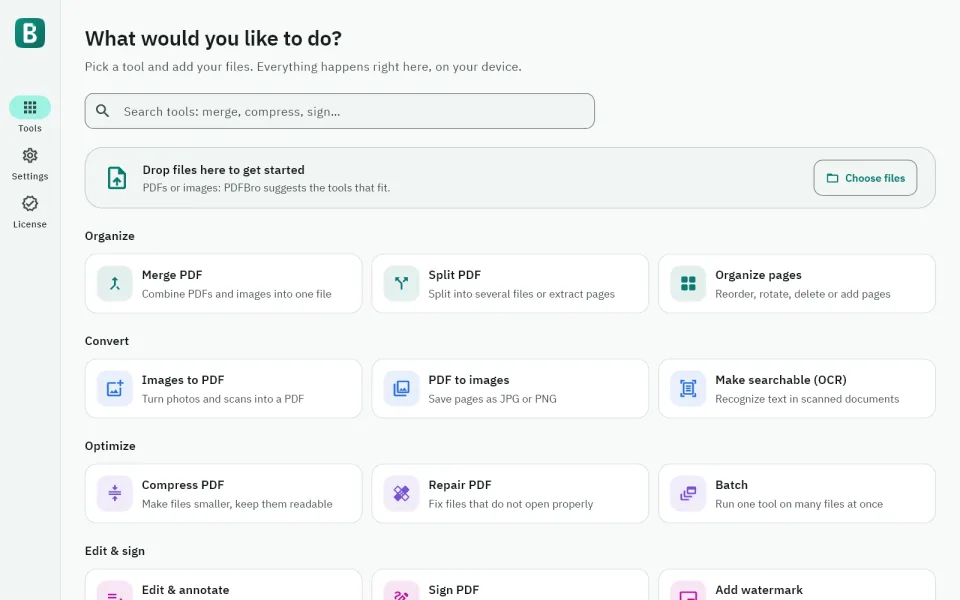Click 'Make files smaller, keep them readable'
960x600 pixels.
coord(237,504)
